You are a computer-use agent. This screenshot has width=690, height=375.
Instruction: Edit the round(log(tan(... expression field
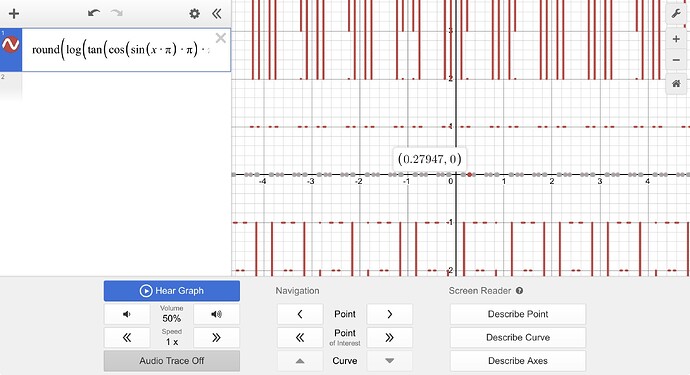tap(121, 50)
